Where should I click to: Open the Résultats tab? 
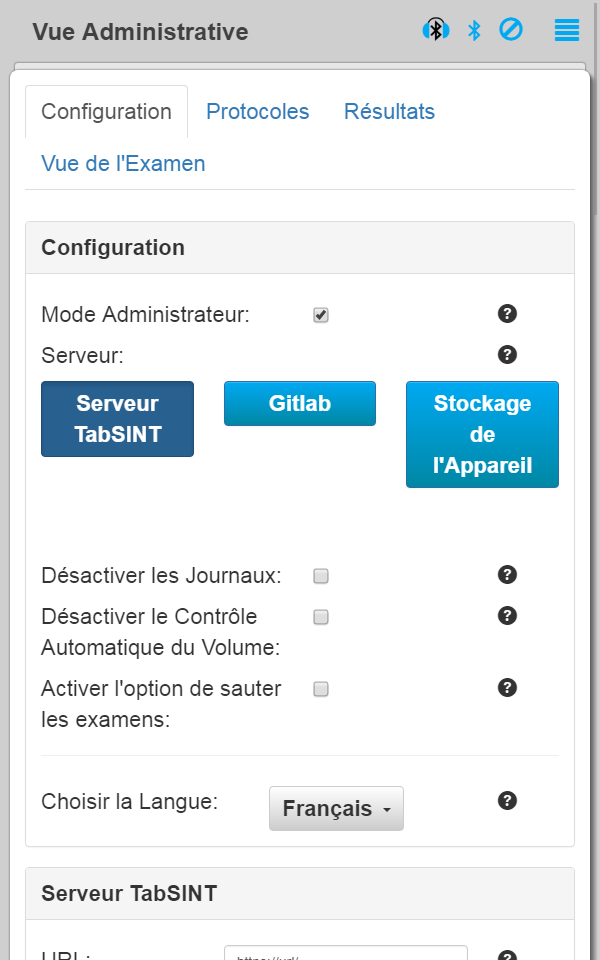389,112
